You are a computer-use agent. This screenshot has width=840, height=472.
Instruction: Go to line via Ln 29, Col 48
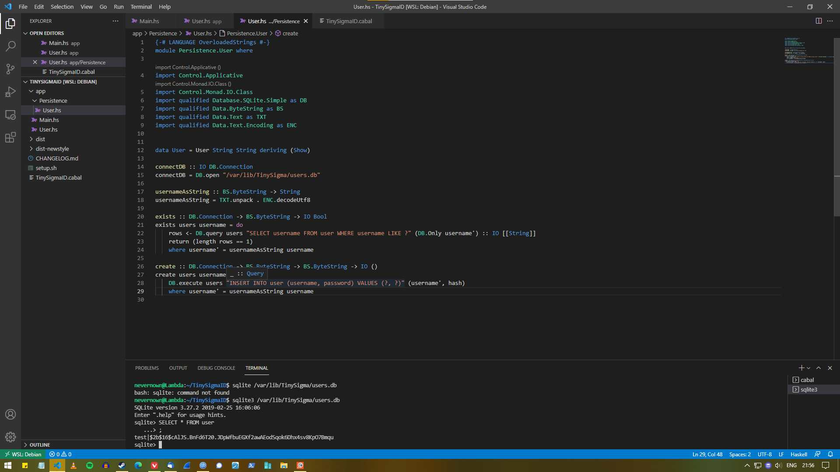[707, 454]
